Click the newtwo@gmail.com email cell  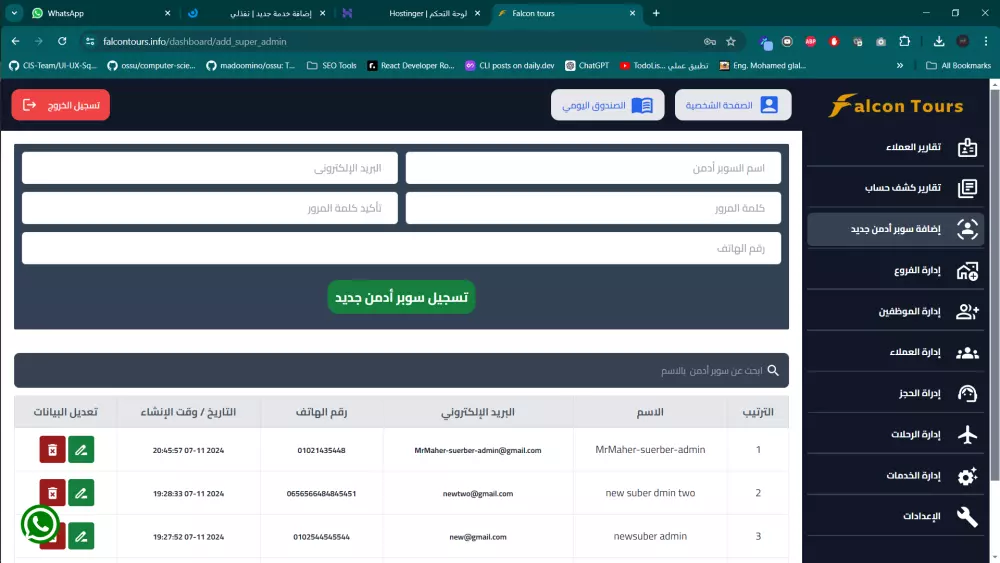(x=478, y=494)
